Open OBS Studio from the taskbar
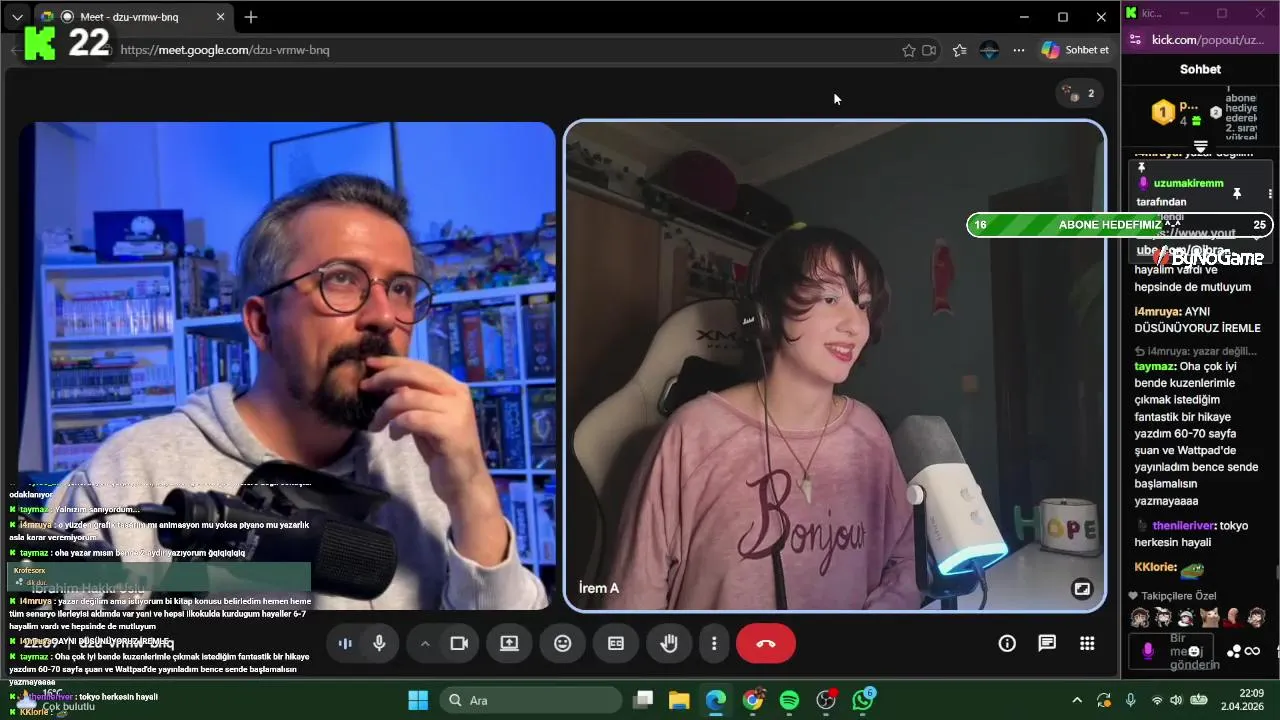The image size is (1280, 720). (x=826, y=700)
